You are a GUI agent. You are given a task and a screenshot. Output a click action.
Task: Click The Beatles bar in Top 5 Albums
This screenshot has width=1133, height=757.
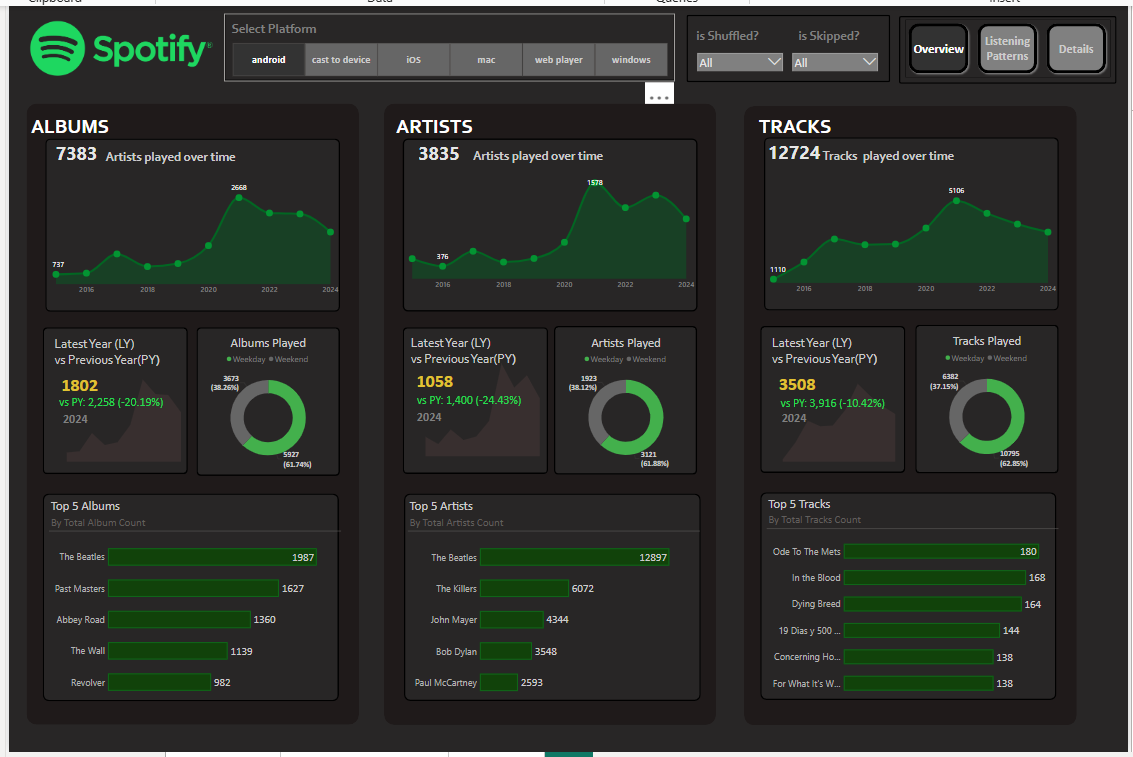(211, 557)
